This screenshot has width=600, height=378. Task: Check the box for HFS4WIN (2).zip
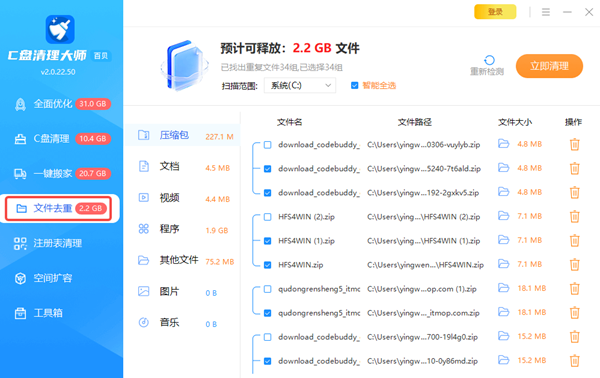pos(267,217)
